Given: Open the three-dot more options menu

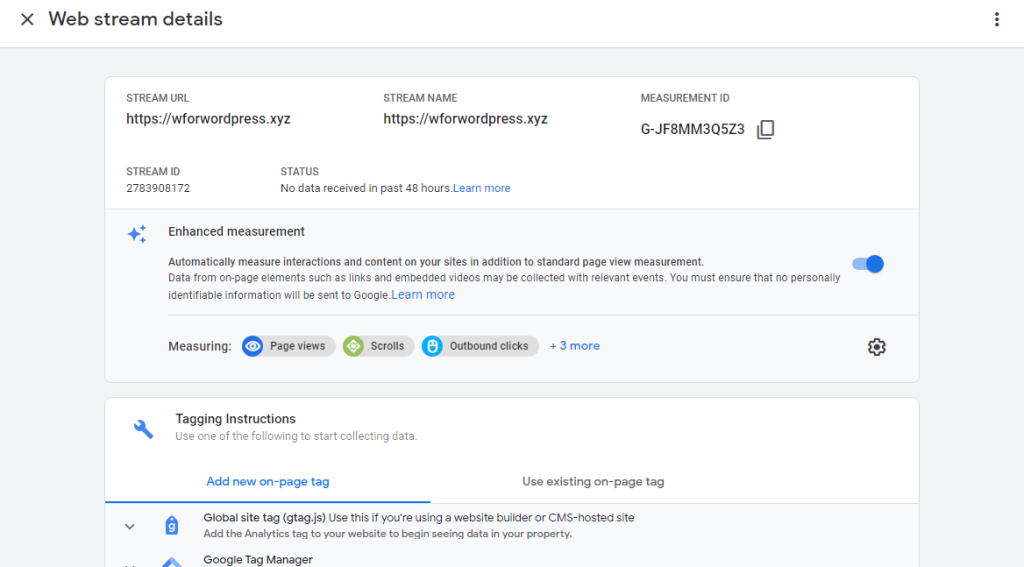Looking at the screenshot, I should 997,20.
